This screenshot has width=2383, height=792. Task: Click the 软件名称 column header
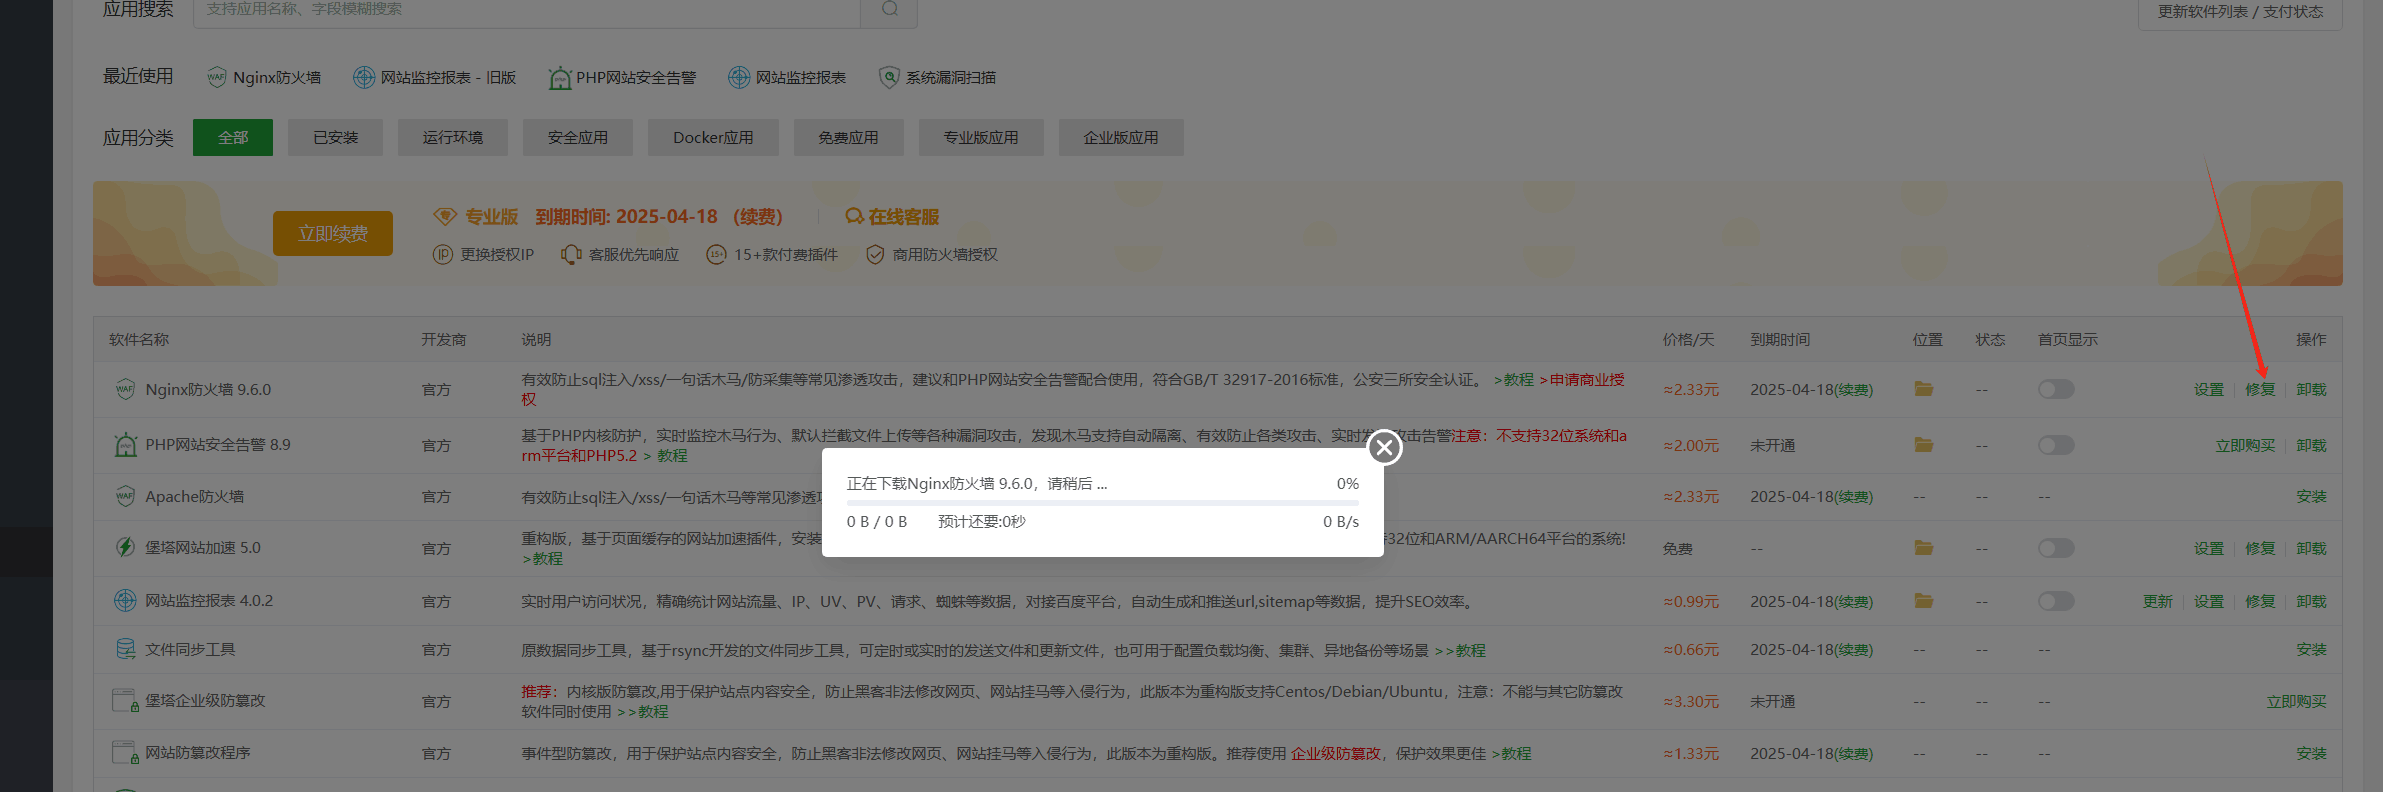pyautogui.click(x=139, y=340)
